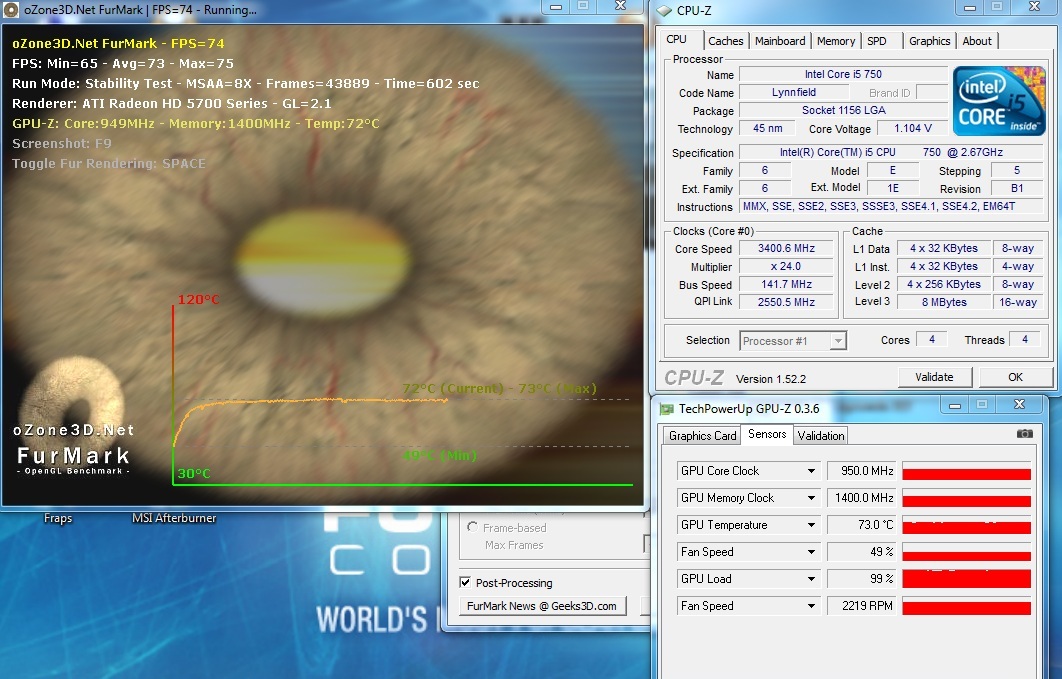1062x679 pixels.
Task: Click the GPU Core Clock red graph bar
Action: coord(967,471)
